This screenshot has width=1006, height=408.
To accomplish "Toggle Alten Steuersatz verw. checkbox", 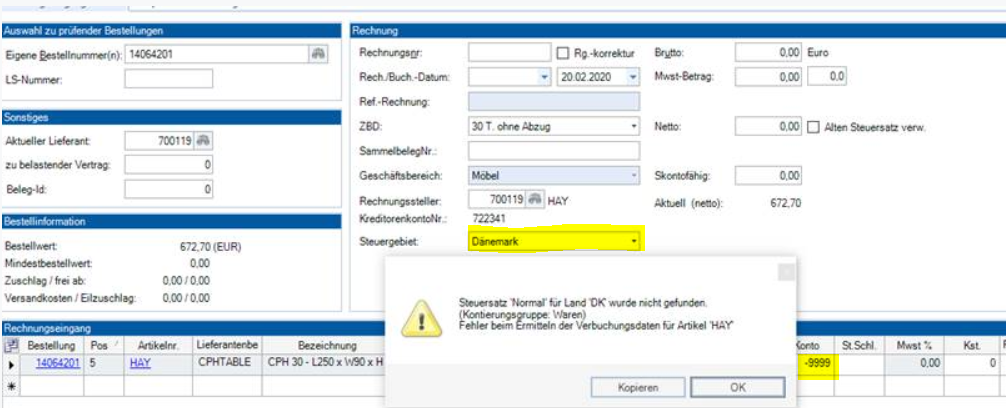I will pyautogui.click(x=813, y=127).
